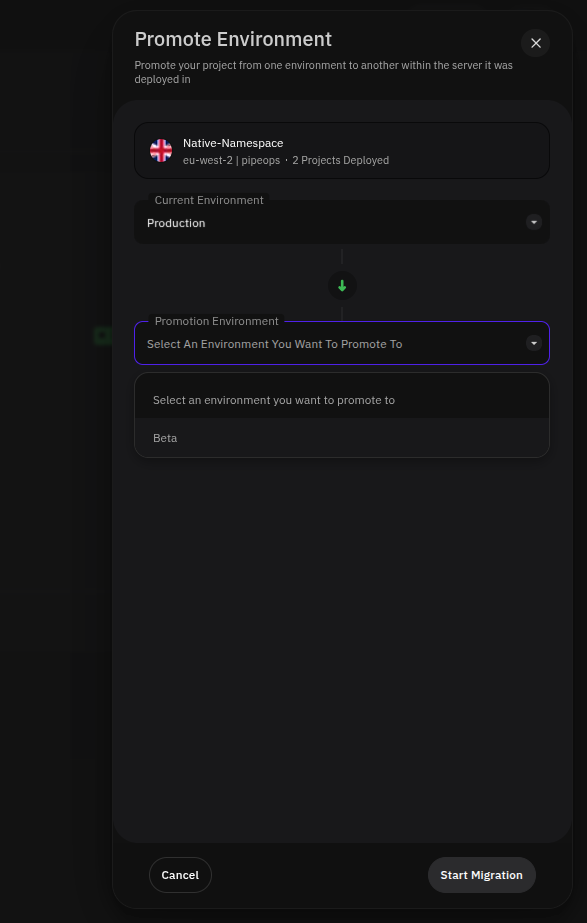587x923 pixels.
Task: Start Migration of the project
Action: [x=482, y=875]
